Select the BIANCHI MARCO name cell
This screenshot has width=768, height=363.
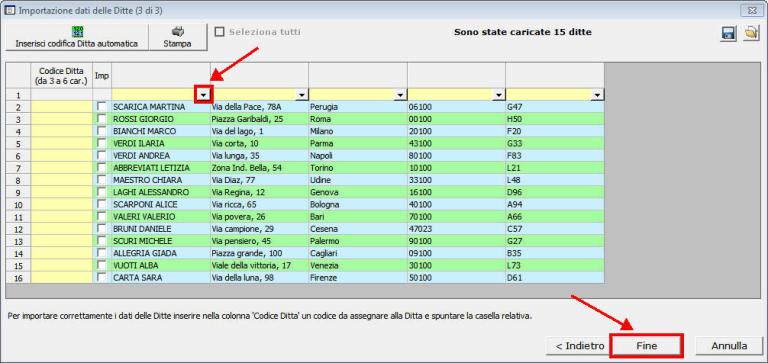(161, 131)
